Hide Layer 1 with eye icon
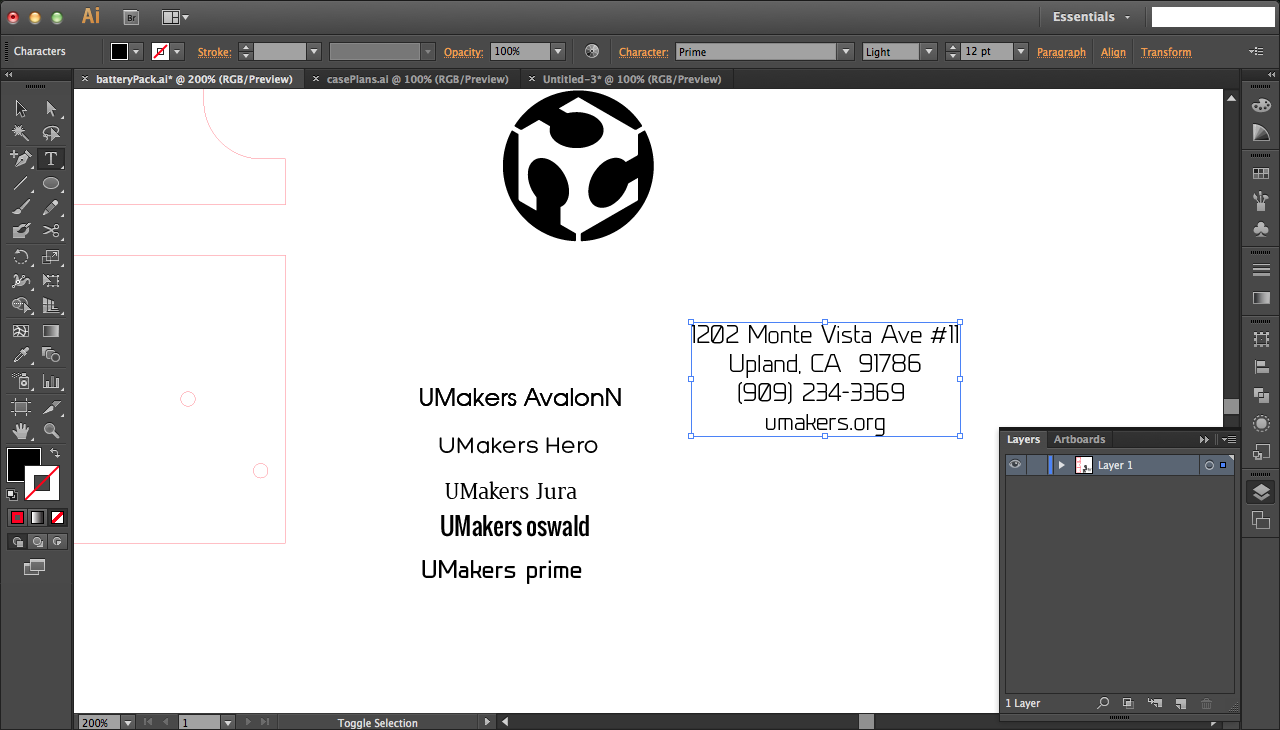 (1015, 465)
